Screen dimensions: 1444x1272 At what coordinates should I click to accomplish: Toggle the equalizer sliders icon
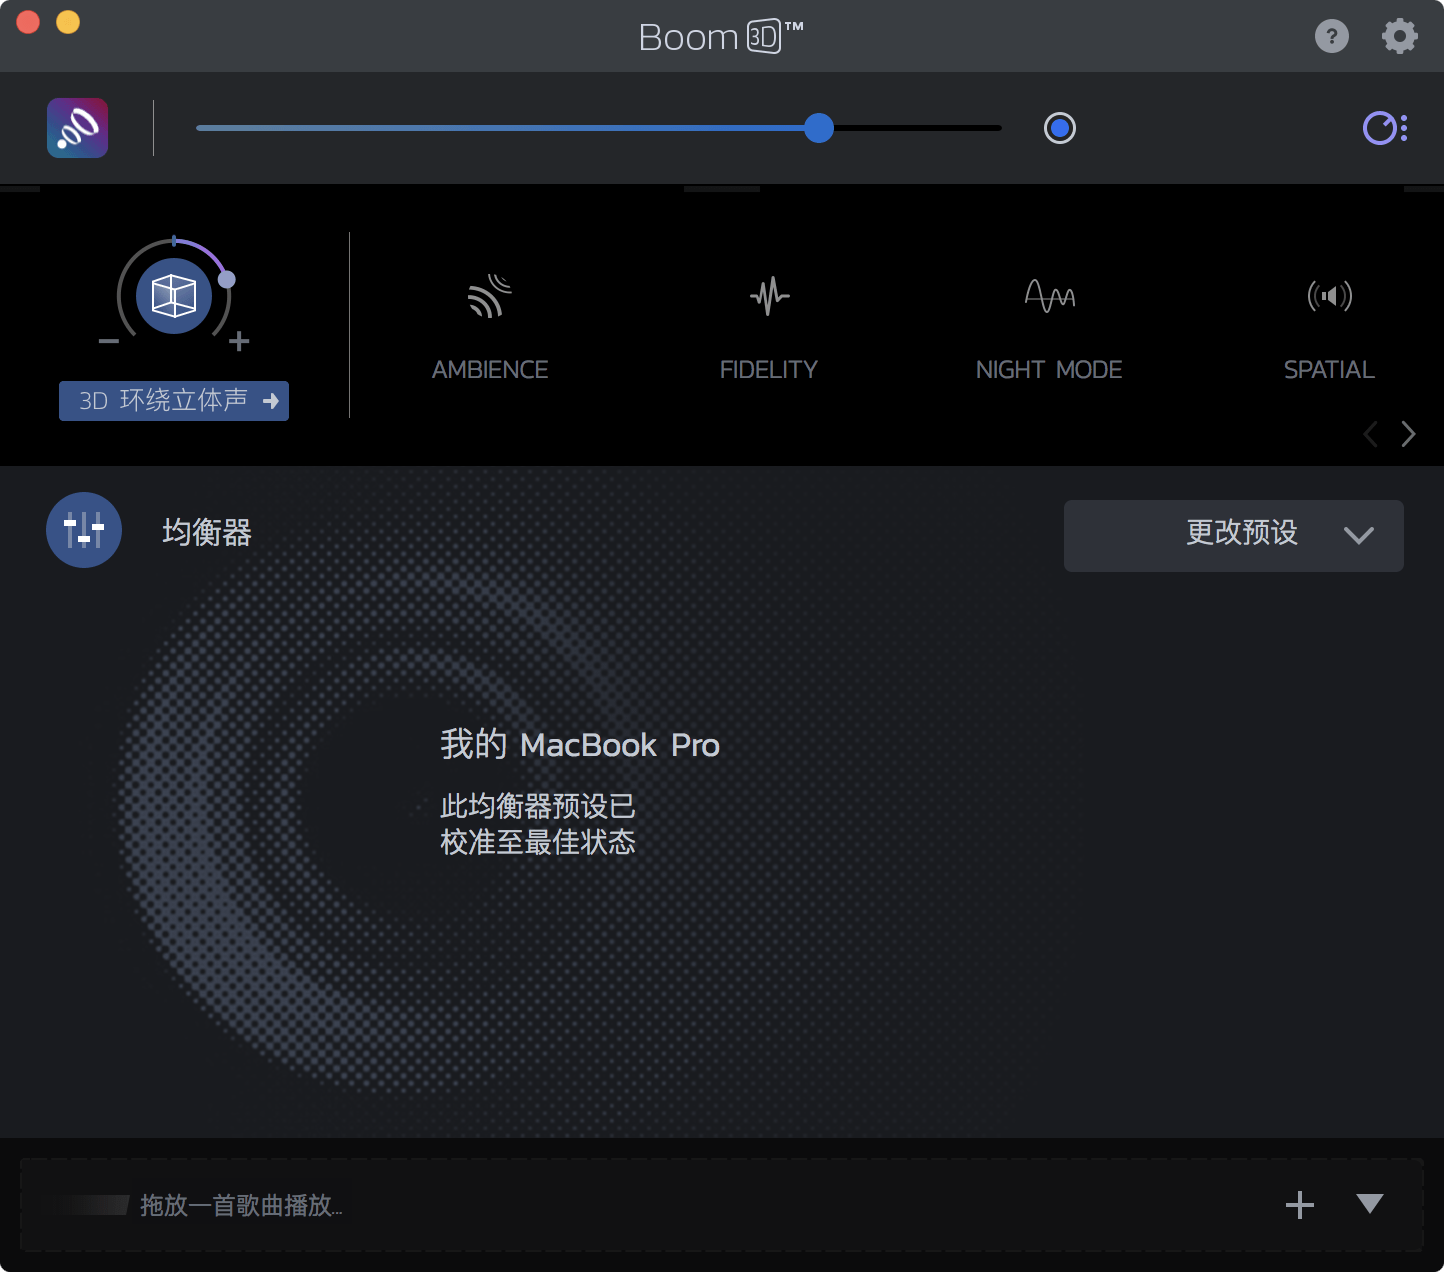point(84,530)
